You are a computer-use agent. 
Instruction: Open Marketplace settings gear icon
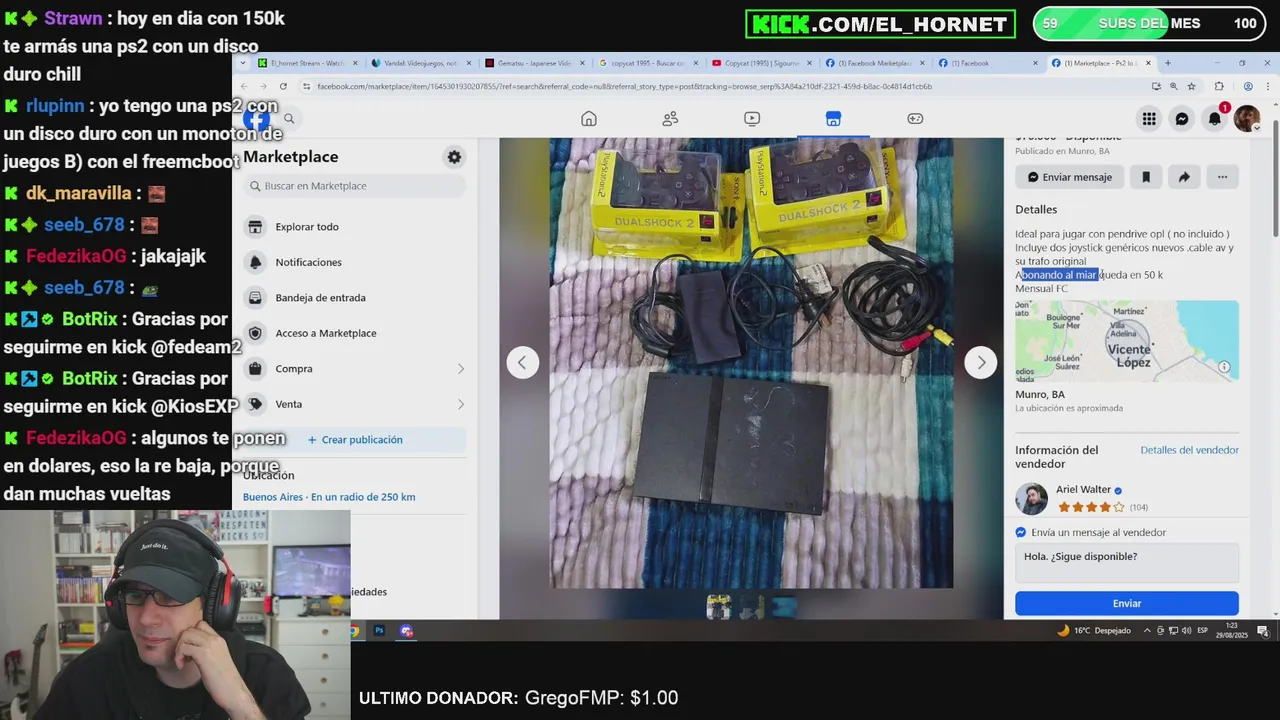(454, 157)
